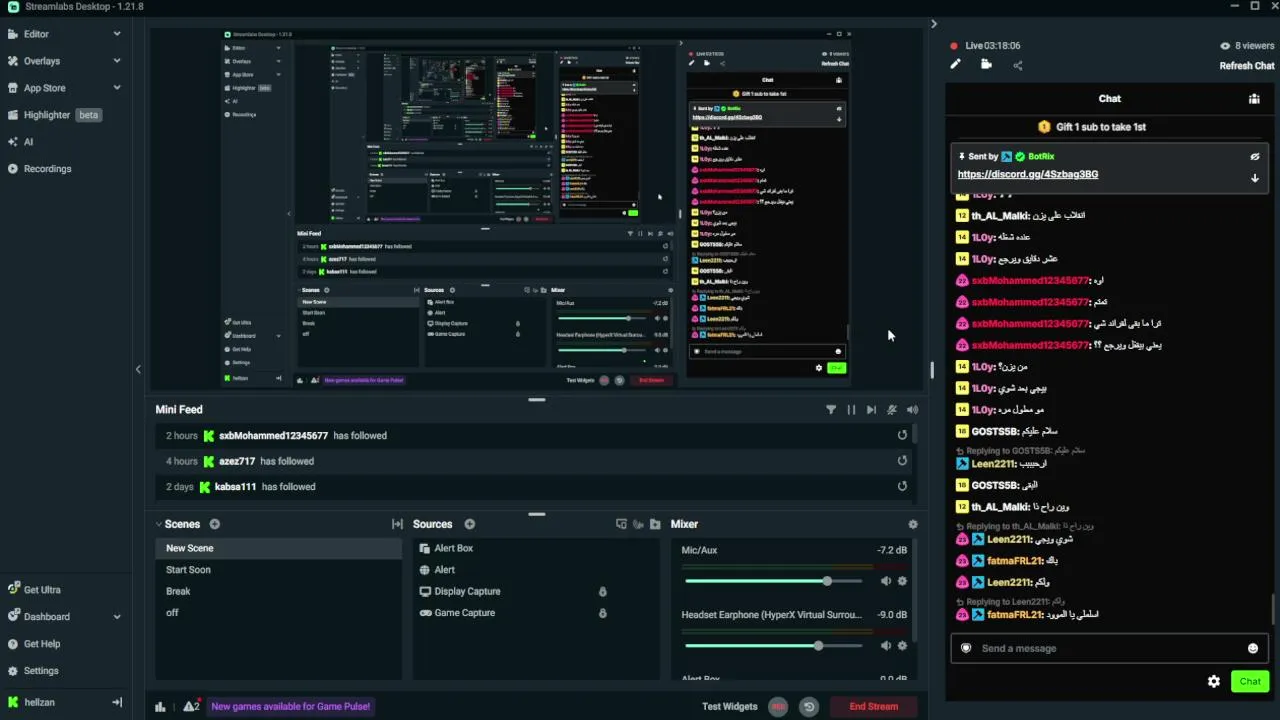
Task: Toggle Mini Feed alert volume speaker
Action: pyautogui.click(x=912, y=410)
